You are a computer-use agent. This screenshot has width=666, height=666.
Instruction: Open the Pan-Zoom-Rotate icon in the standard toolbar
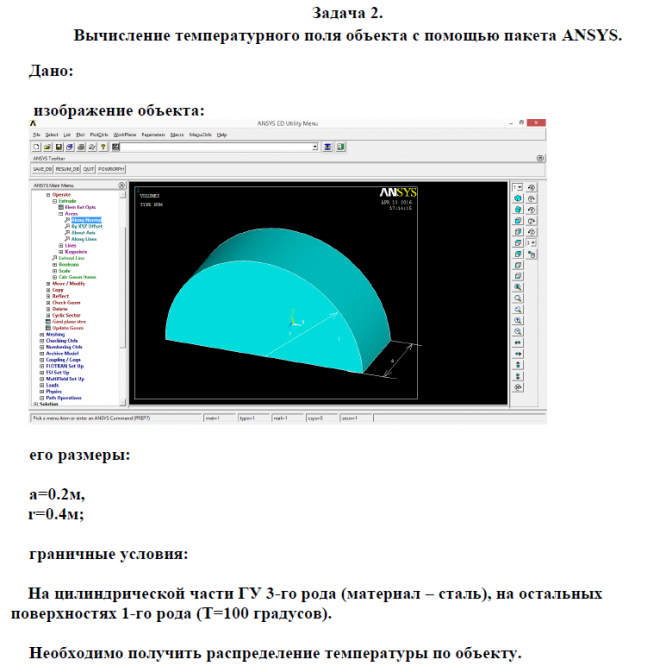(x=70, y=147)
